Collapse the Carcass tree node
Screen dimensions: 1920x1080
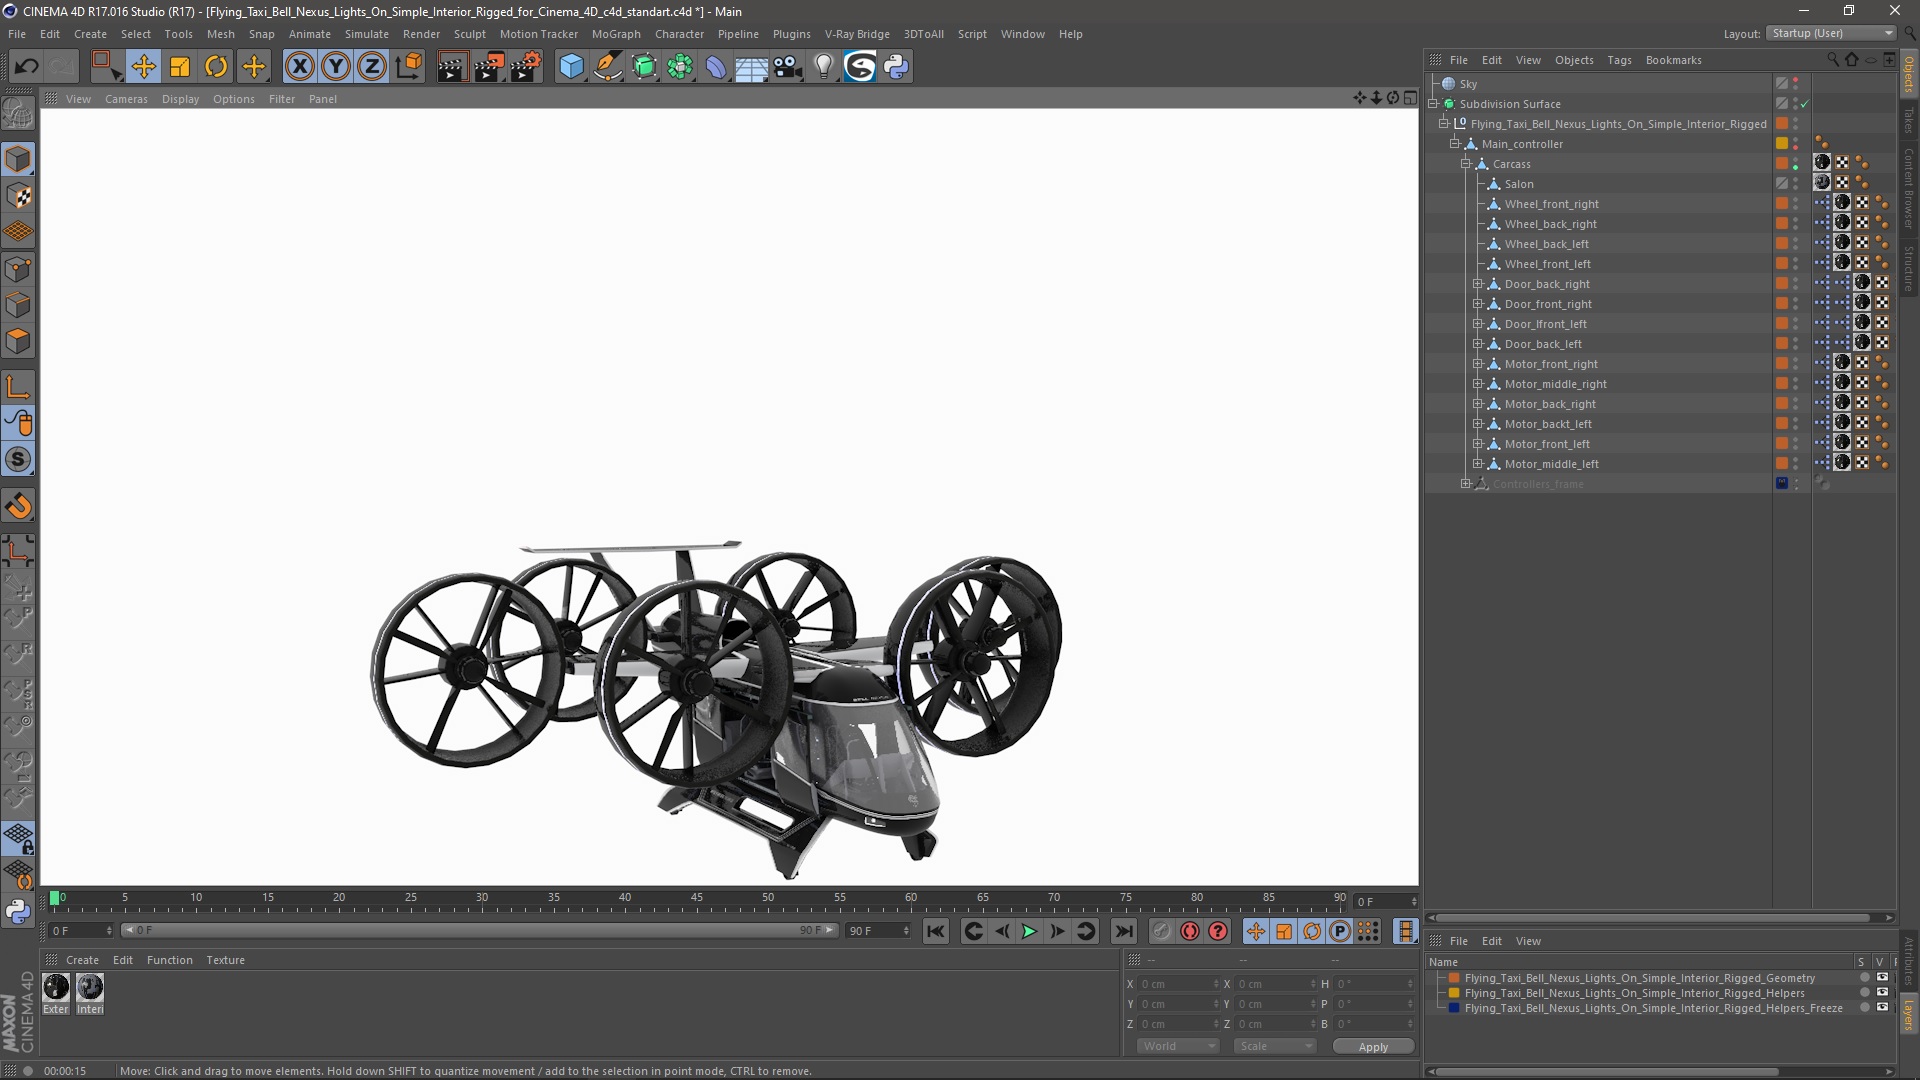1466,164
